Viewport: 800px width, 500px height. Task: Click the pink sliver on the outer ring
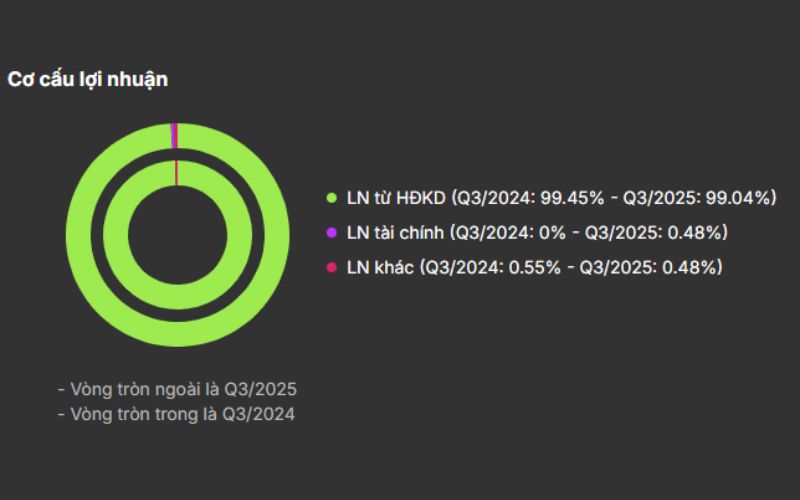click(177, 135)
